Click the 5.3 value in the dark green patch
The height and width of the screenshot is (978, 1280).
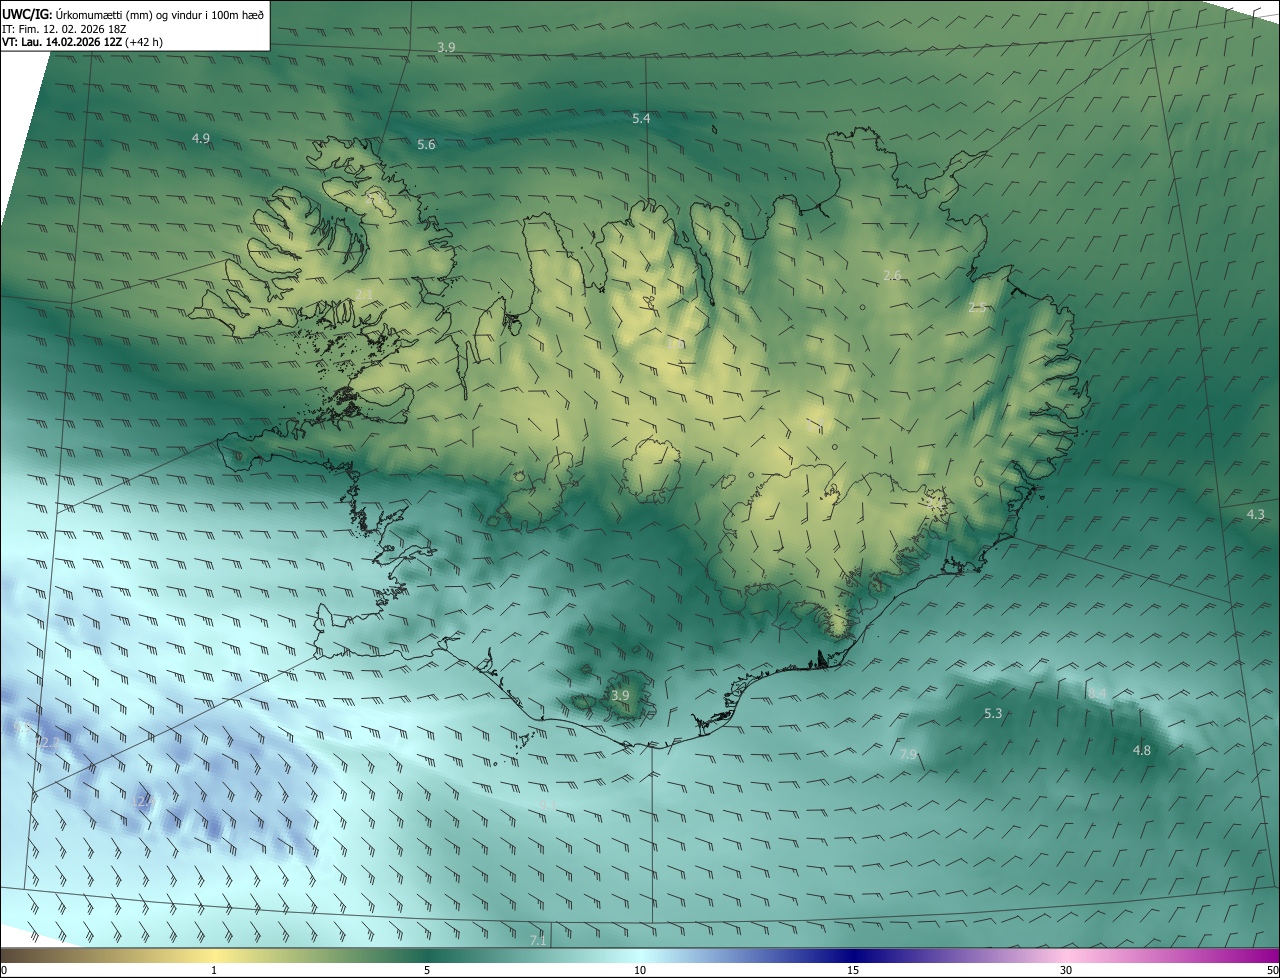[x=993, y=713]
